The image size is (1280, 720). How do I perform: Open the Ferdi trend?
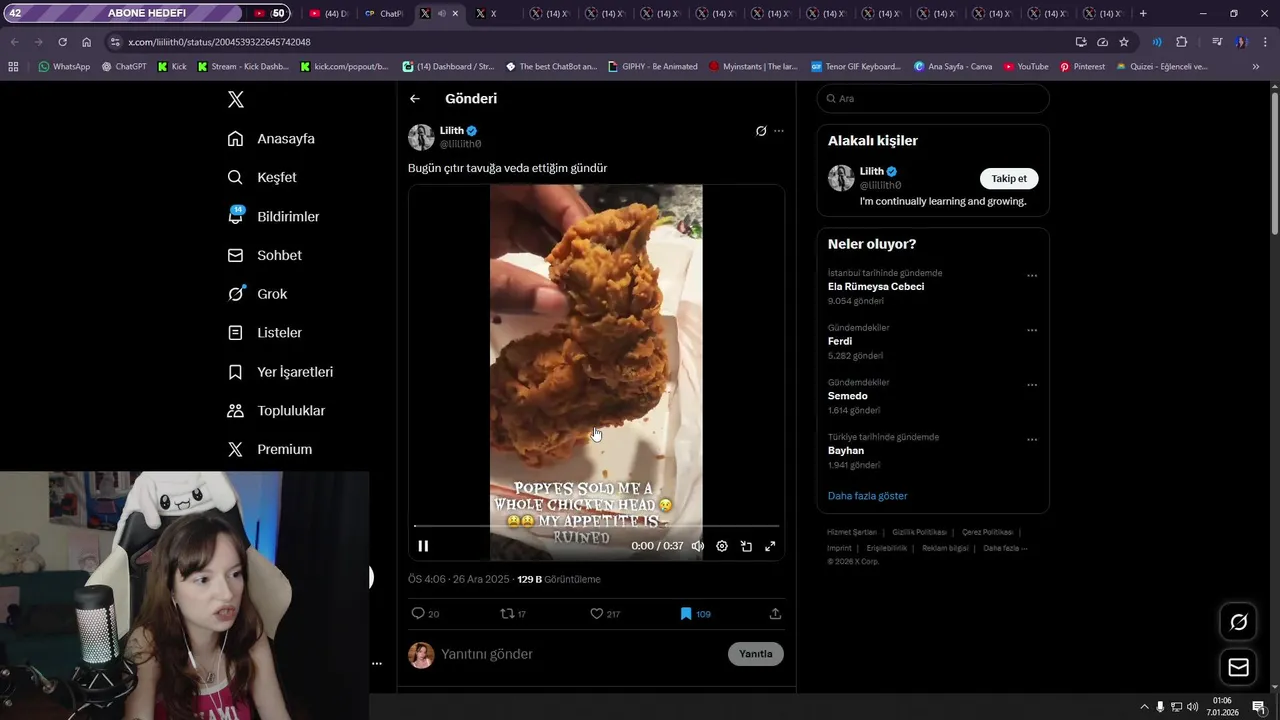click(840, 342)
